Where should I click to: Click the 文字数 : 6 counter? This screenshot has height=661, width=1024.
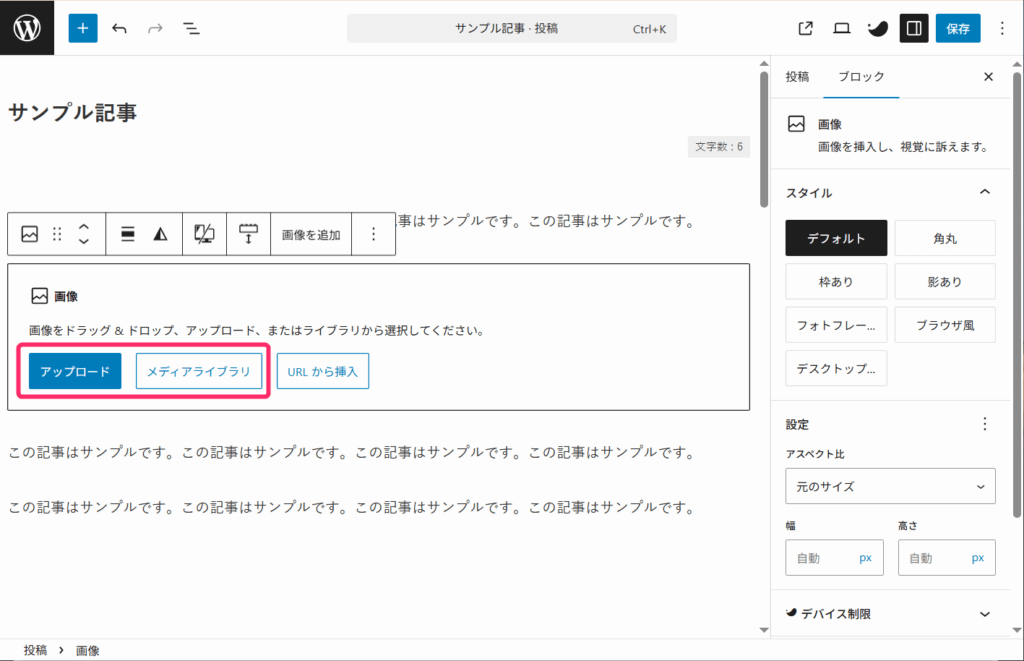click(x=718, y=146)
